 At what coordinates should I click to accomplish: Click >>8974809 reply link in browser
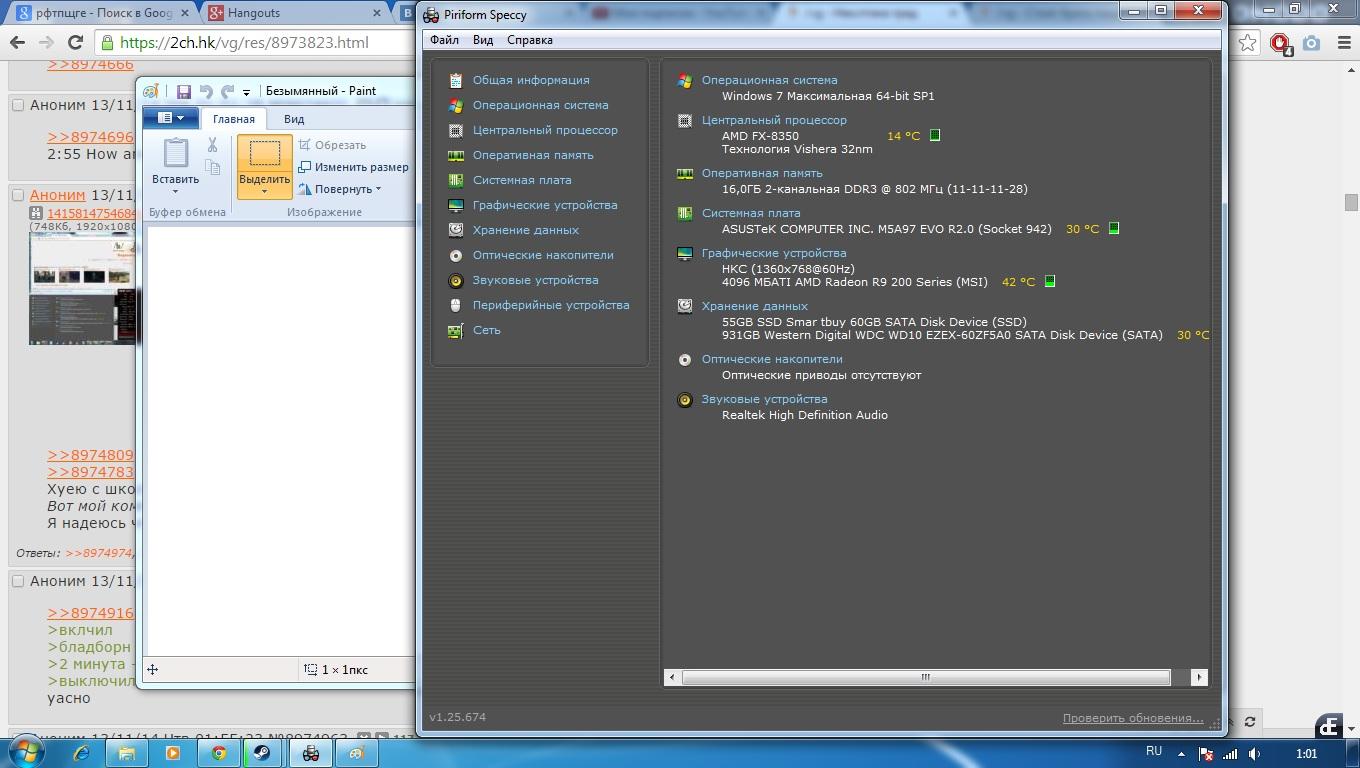pyautogui.click(x=90, y=455)
